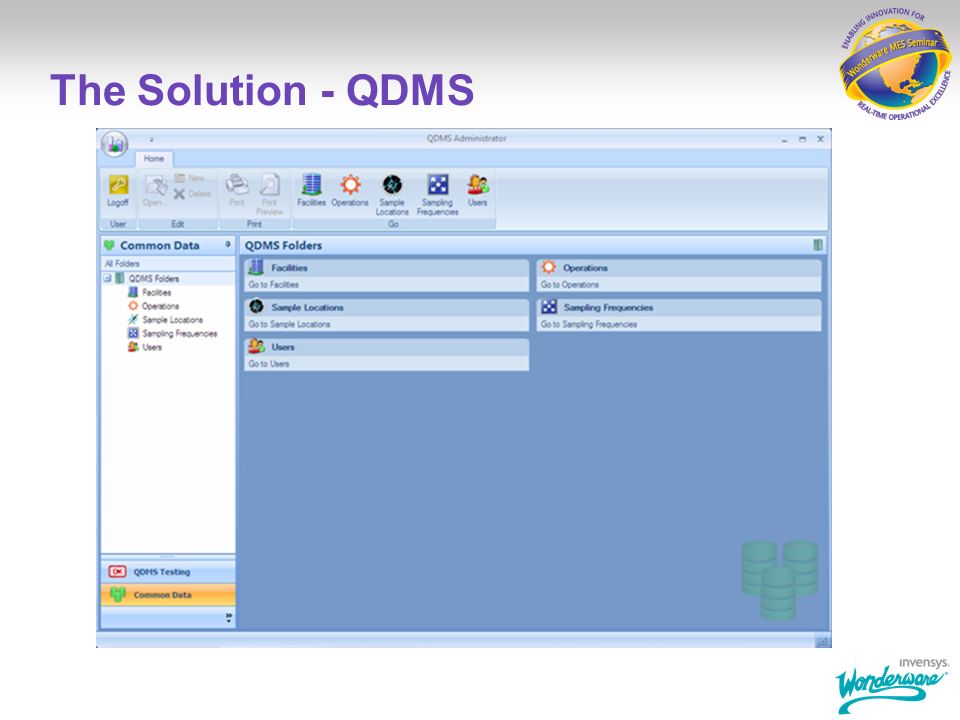Open quick access toolbar dropdown arrow
The image size is (960, 720).
152,140
